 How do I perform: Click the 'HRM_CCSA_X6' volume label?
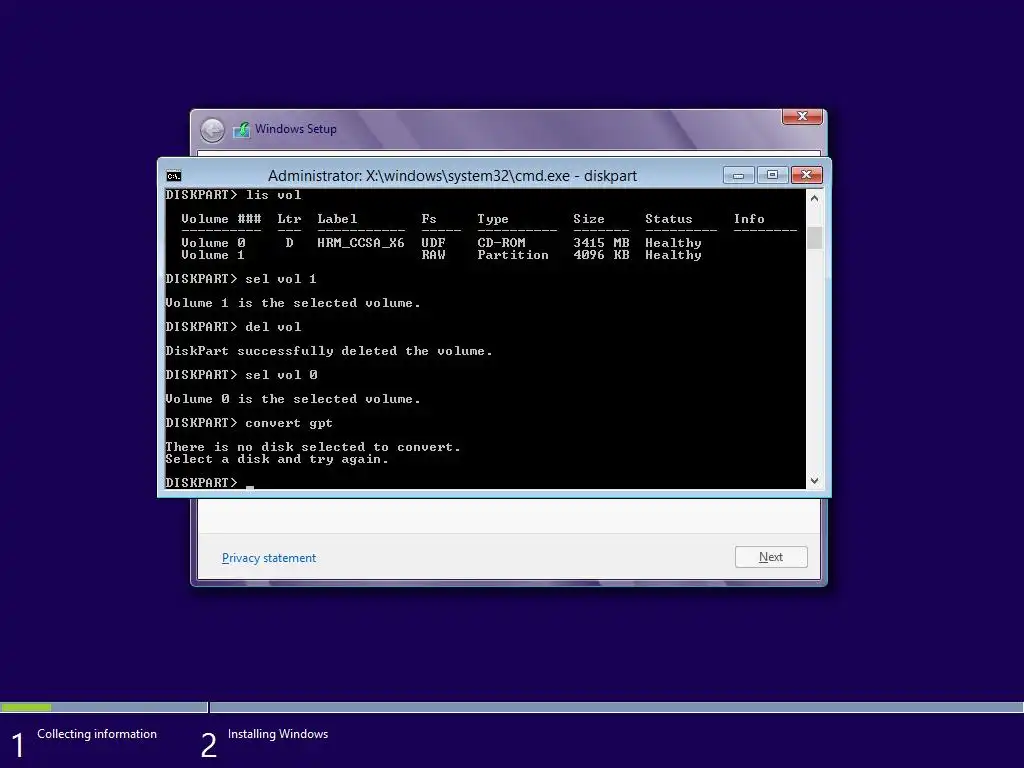(360, 243)
